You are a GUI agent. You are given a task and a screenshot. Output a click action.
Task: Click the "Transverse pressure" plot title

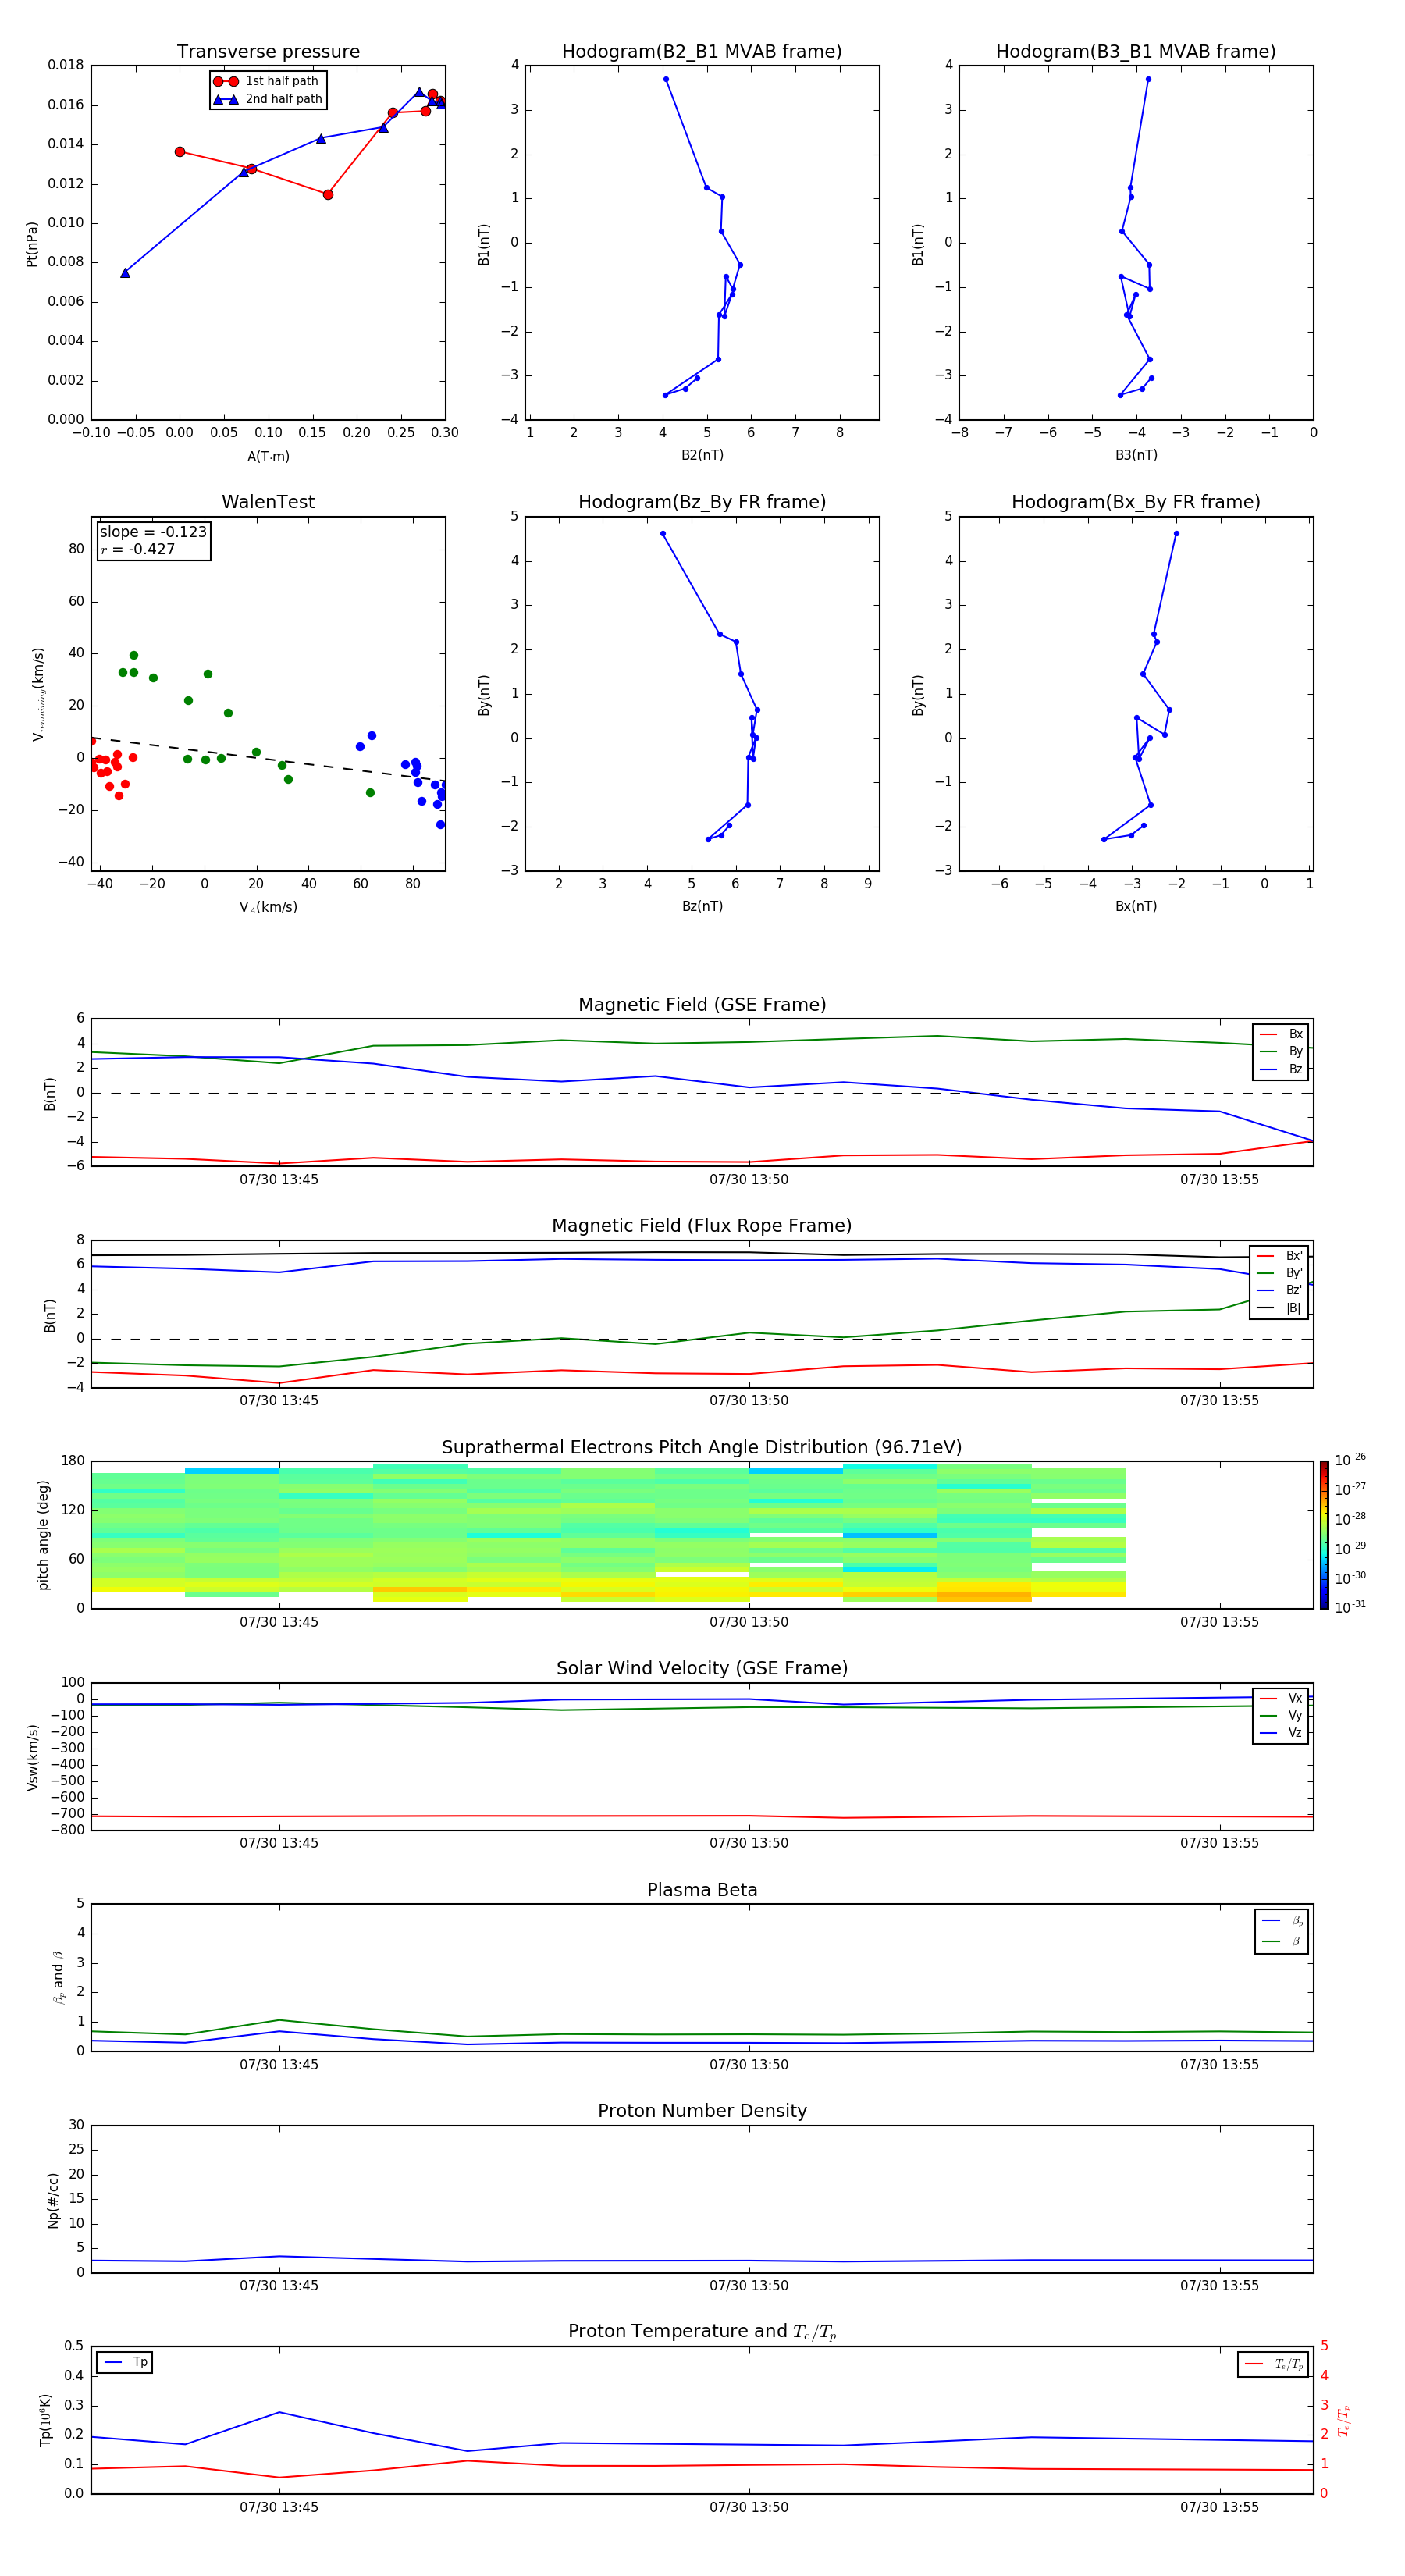pyautogui.click(x=268, y=52)
